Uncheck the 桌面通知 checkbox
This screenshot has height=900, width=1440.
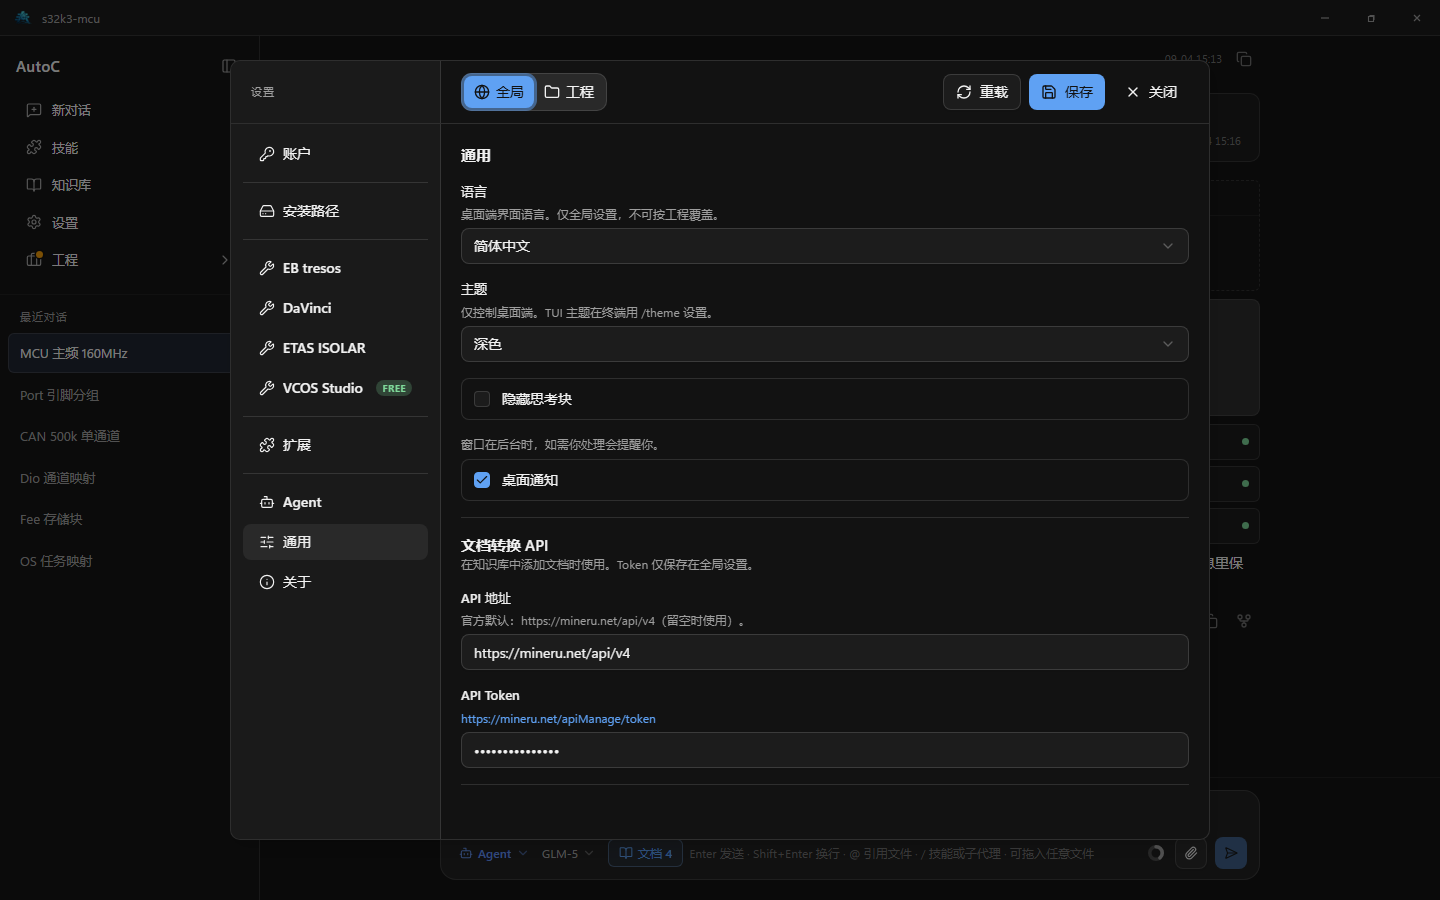[x=482, y=480]
